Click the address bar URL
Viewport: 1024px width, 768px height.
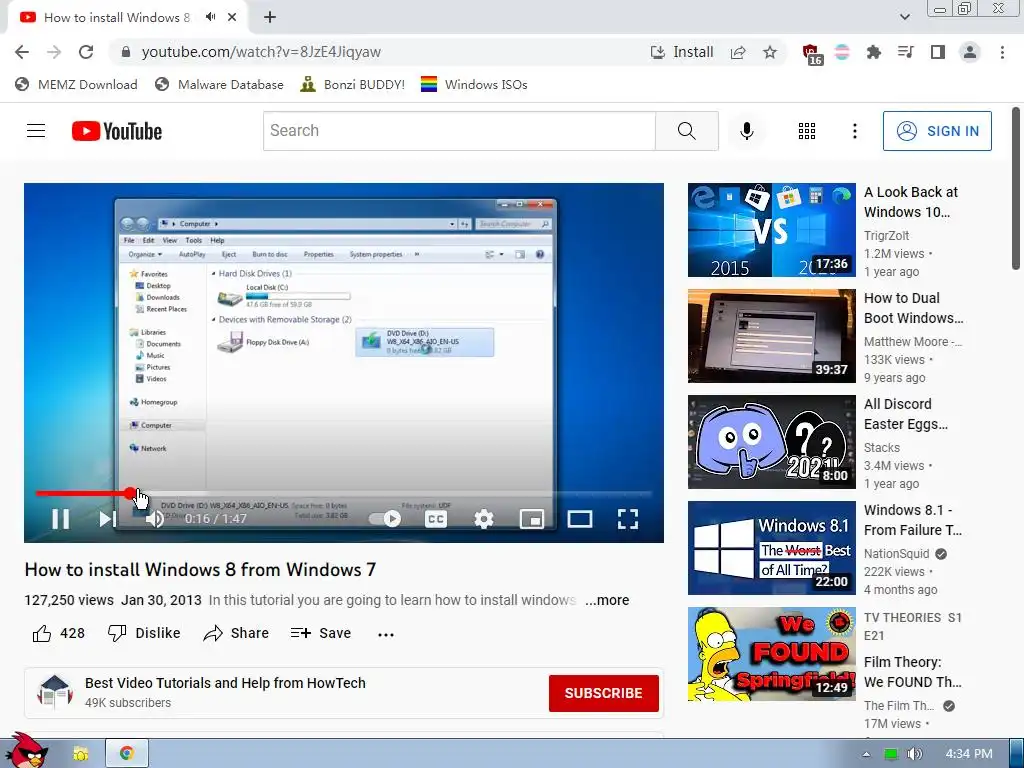[261, 52]
